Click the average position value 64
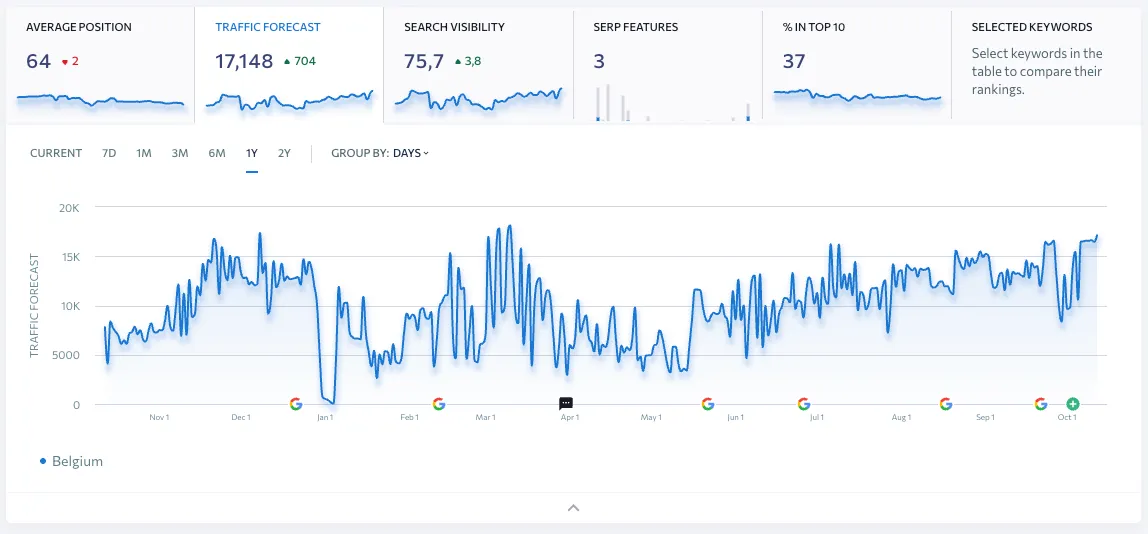This screenshot has height=534, width=1148. point(38,61)
